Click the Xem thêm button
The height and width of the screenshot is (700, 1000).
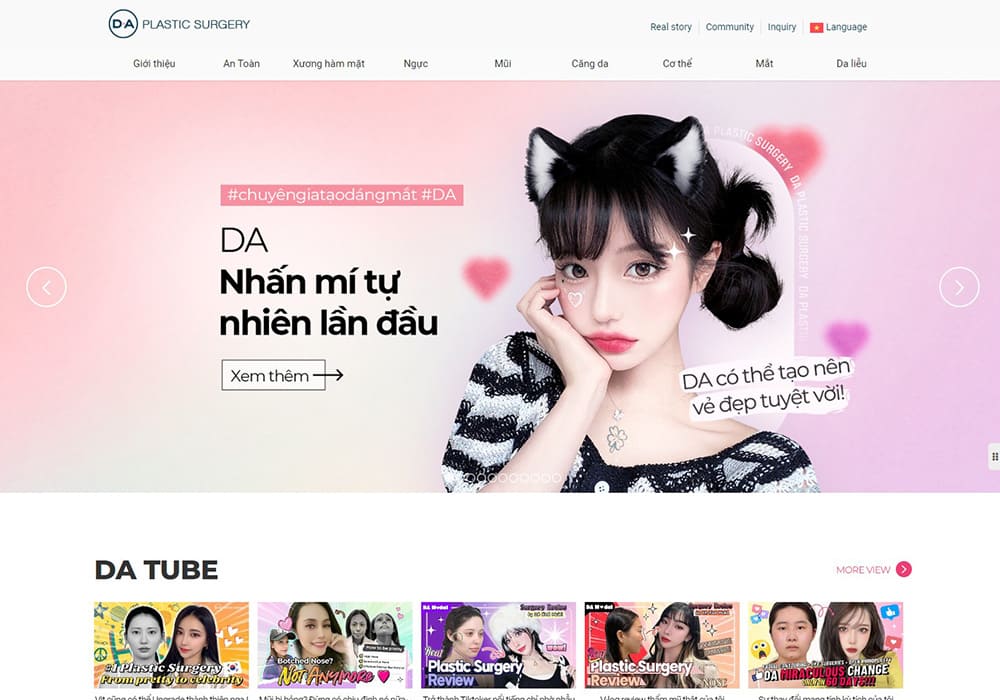[x=273, y=375]
